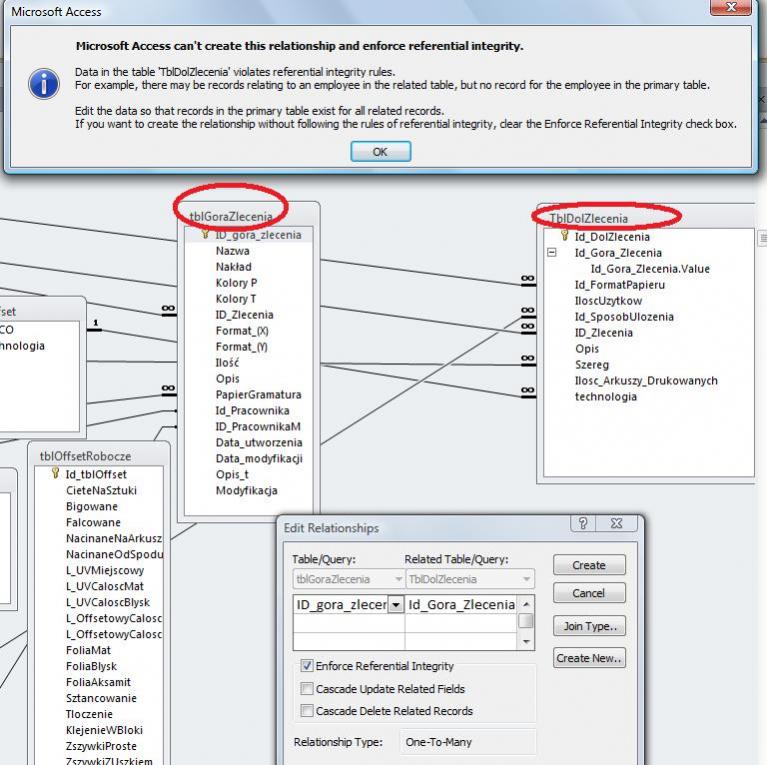Screen dimensions: 767x765
Task: Select the FoliaAksamit field
Action: [x=98, y=682]
